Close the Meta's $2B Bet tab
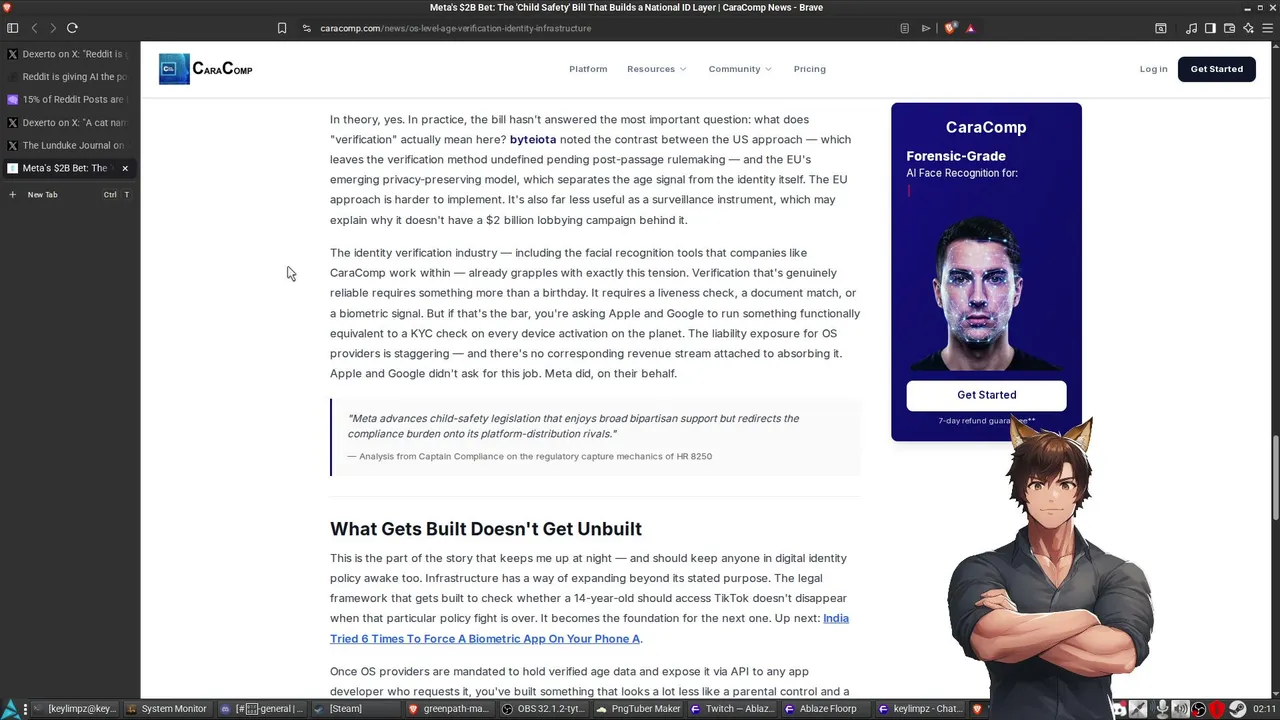 pos(125,168)
